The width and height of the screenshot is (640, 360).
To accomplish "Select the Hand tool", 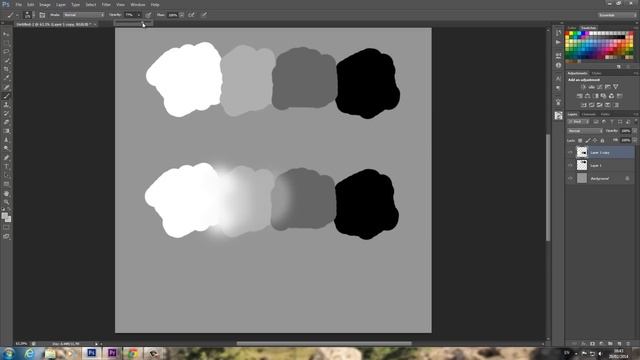I will (6, 193).
